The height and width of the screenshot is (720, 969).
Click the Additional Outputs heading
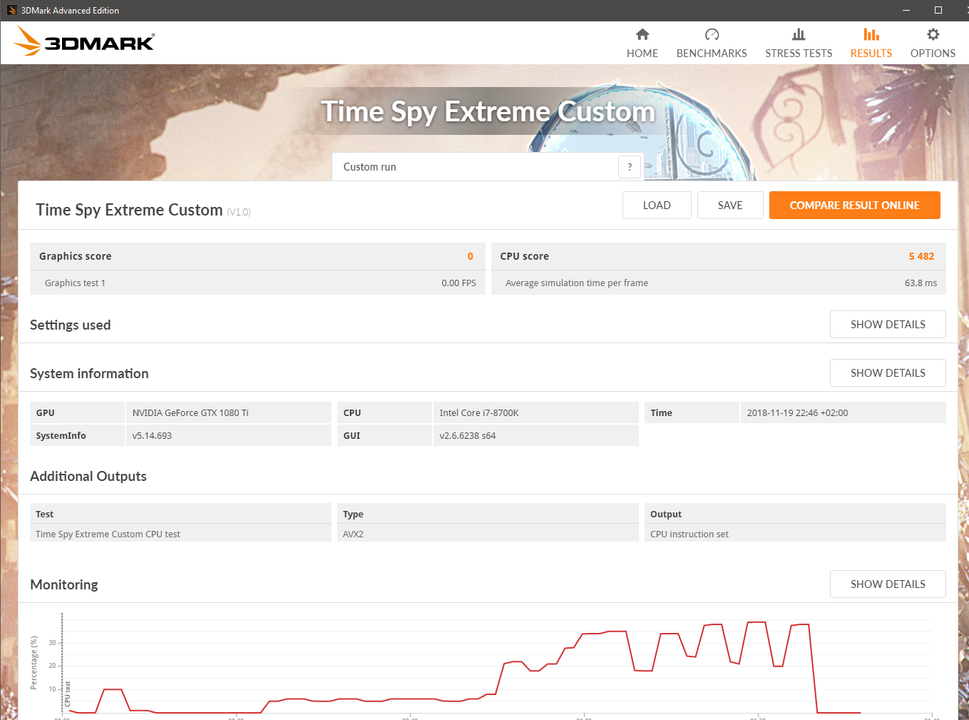(x=88, y=476)
